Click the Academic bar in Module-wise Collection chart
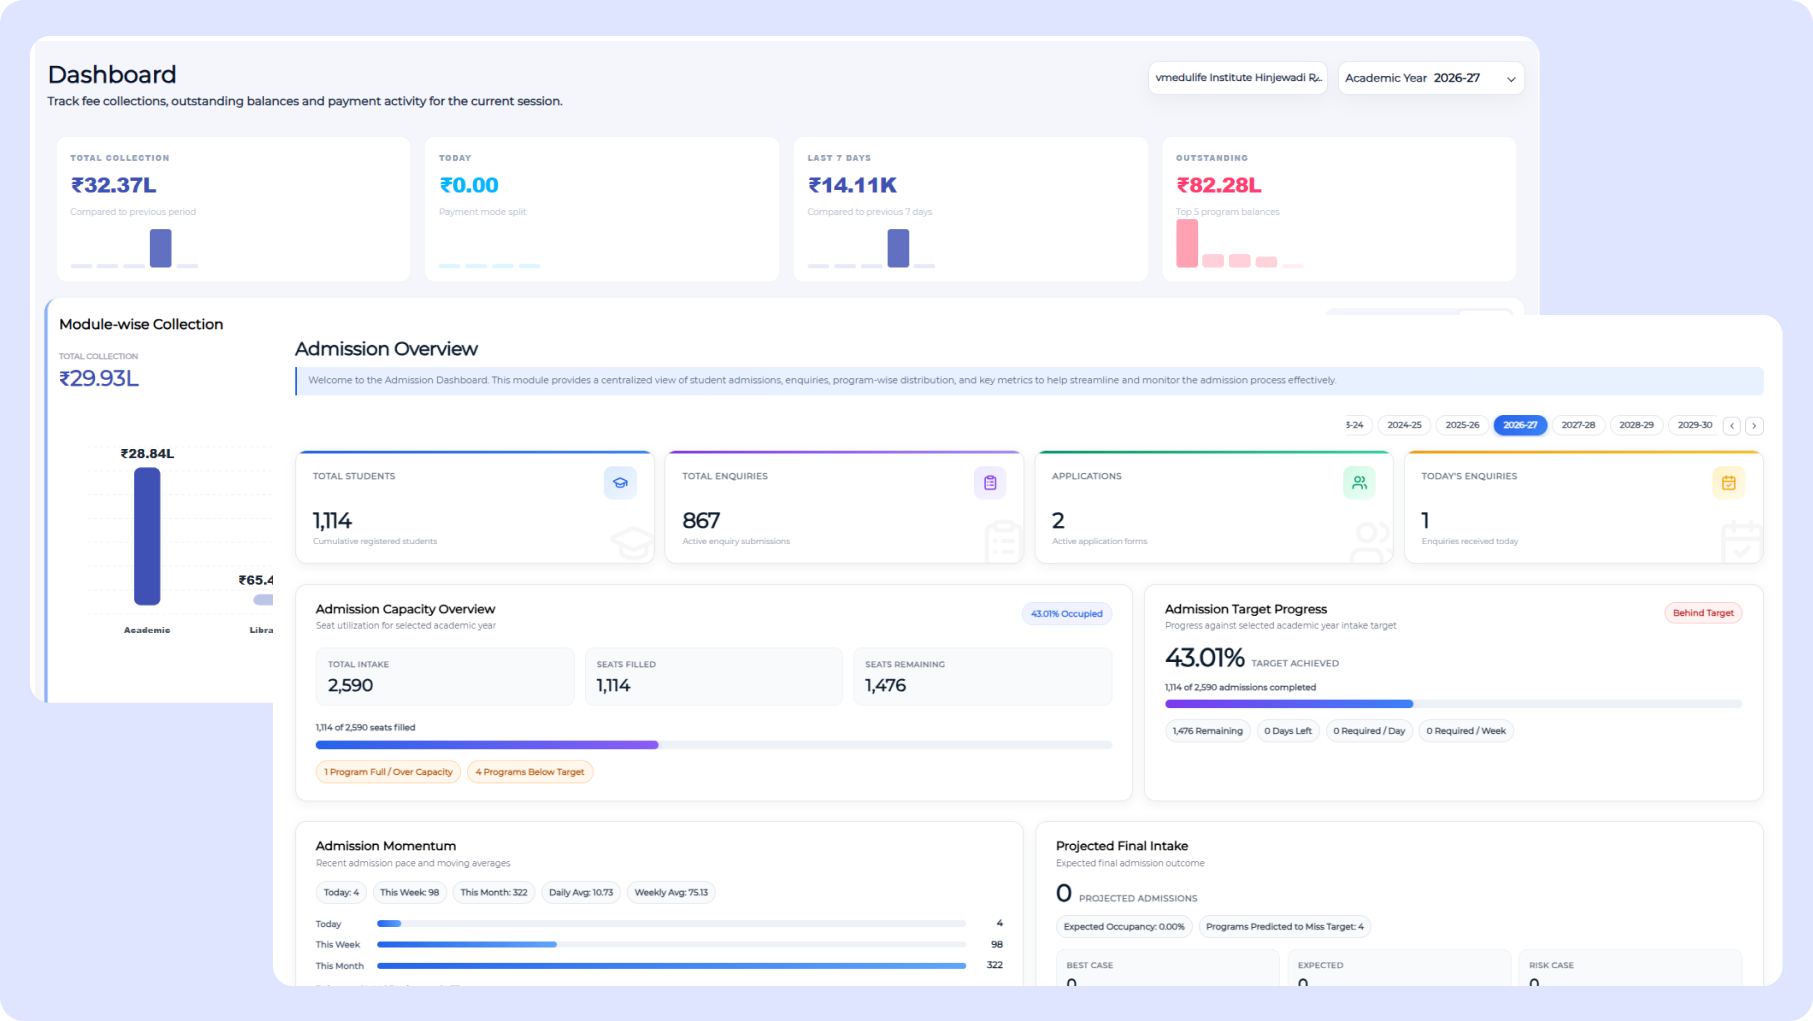The width and height of the screenshot is (1813, 1021). tap(147, 536)
